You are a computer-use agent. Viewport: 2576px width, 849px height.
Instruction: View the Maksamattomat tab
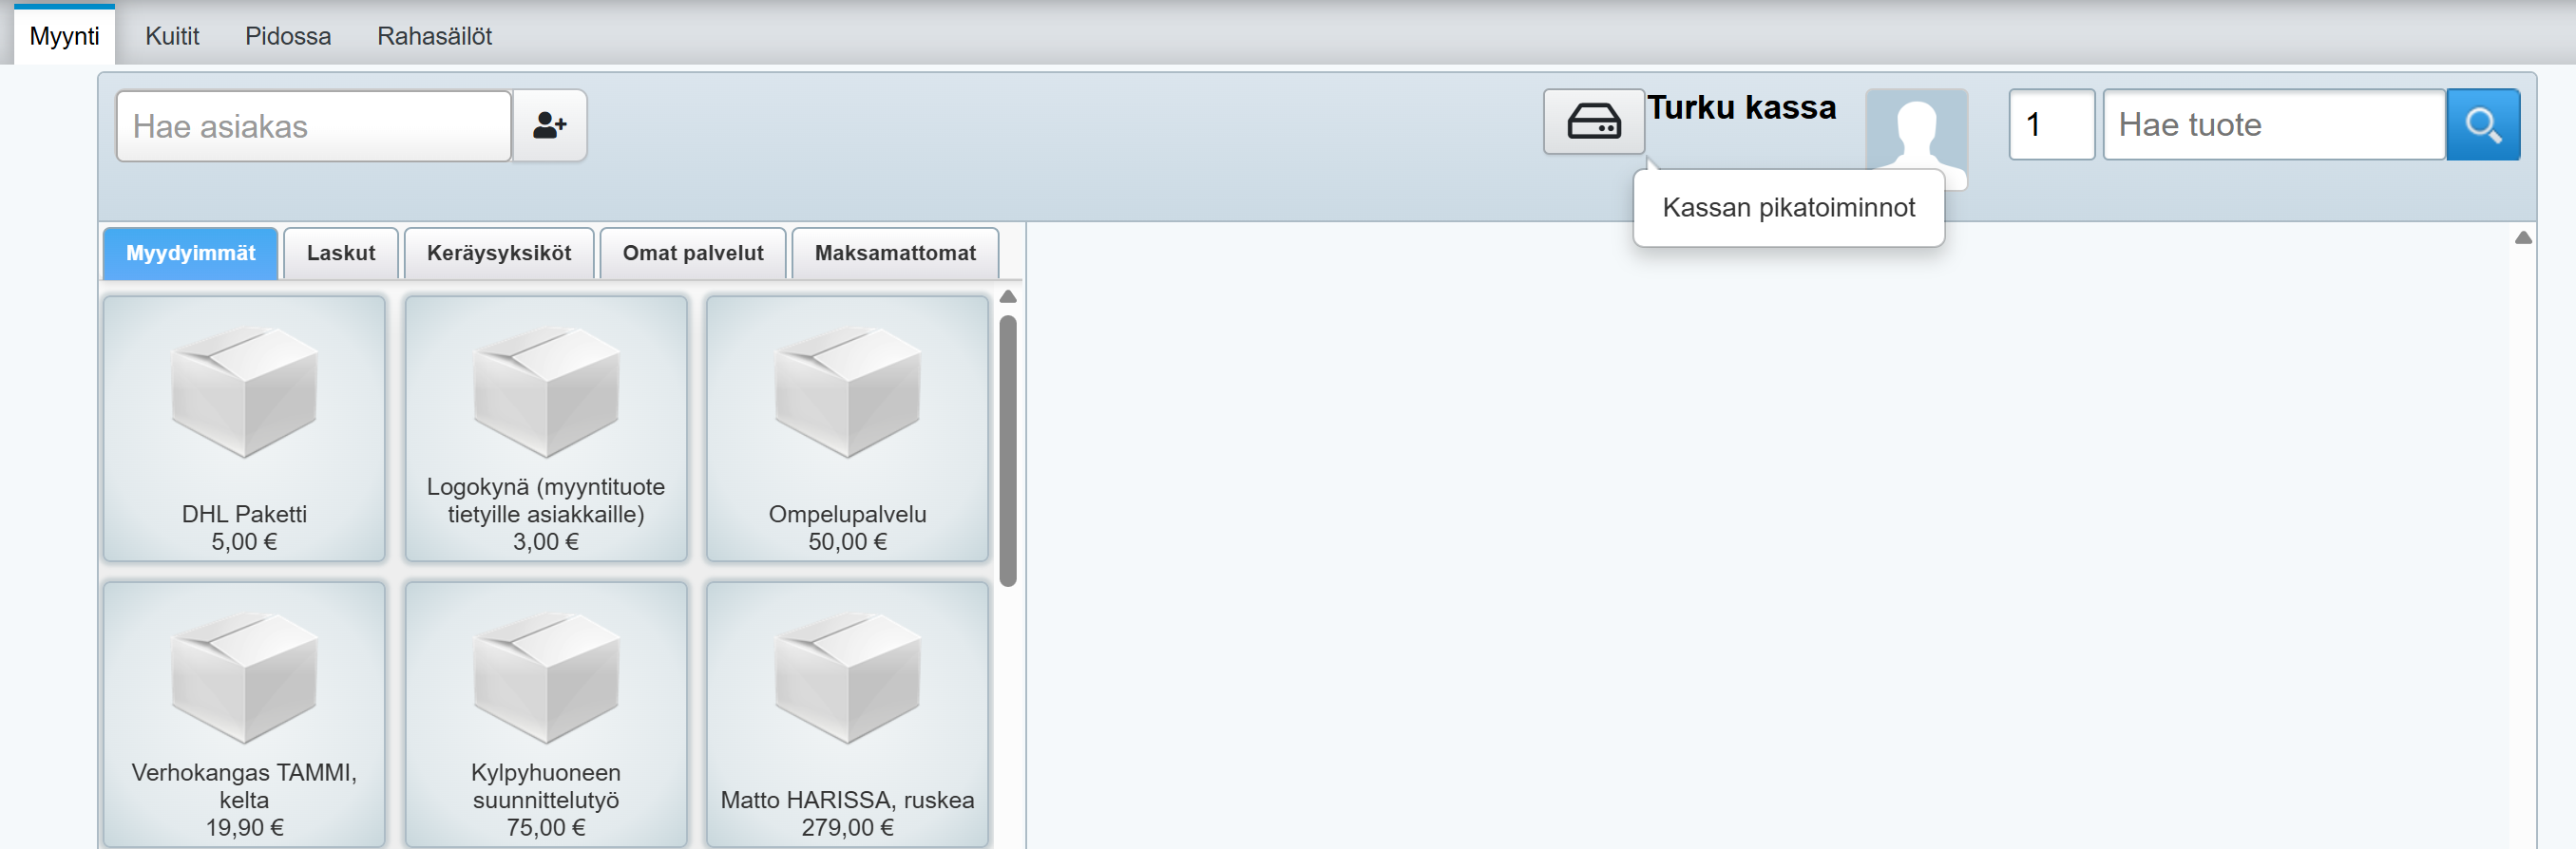point(895,253)
